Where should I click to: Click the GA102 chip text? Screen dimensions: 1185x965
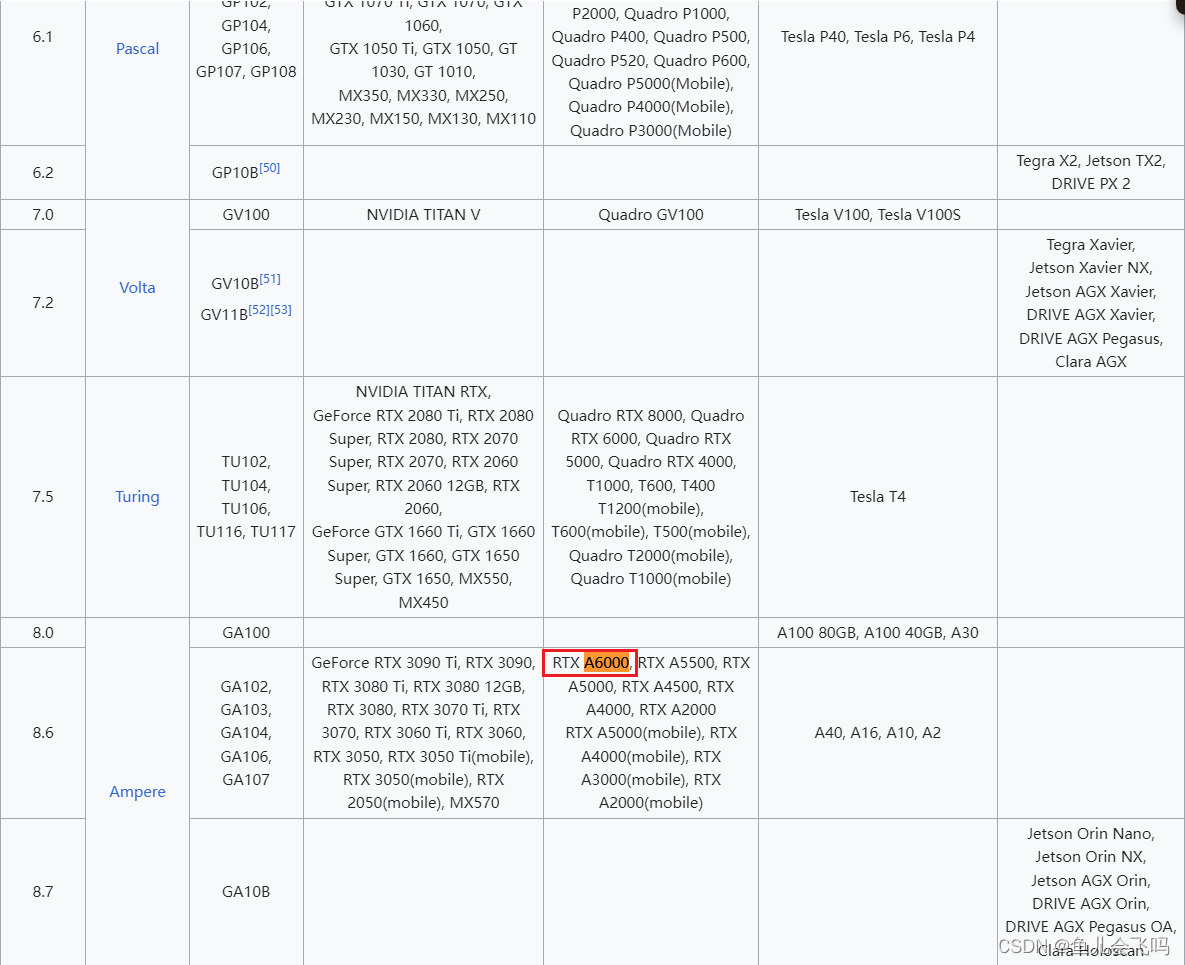[x=244, y=686]
